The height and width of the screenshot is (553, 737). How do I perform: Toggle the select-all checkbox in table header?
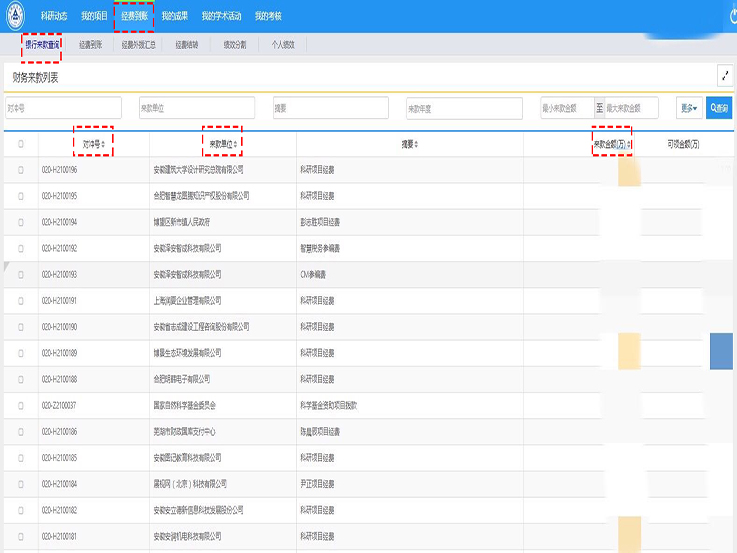[21, 144]
